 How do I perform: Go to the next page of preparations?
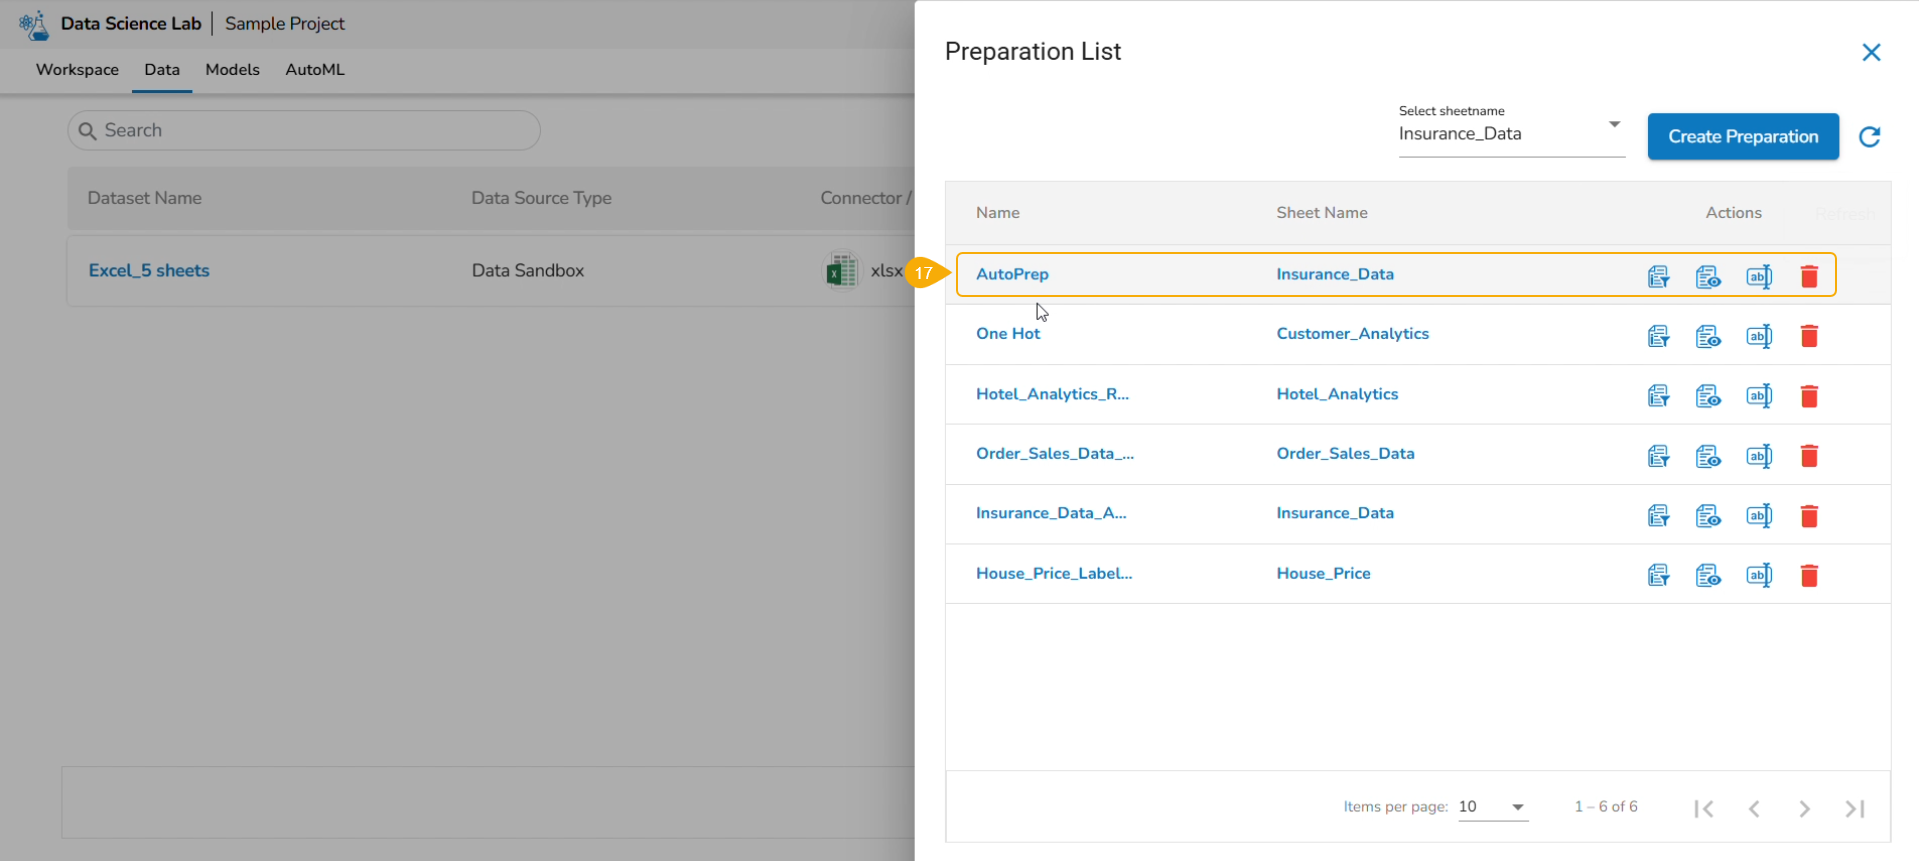(1804, 808)
